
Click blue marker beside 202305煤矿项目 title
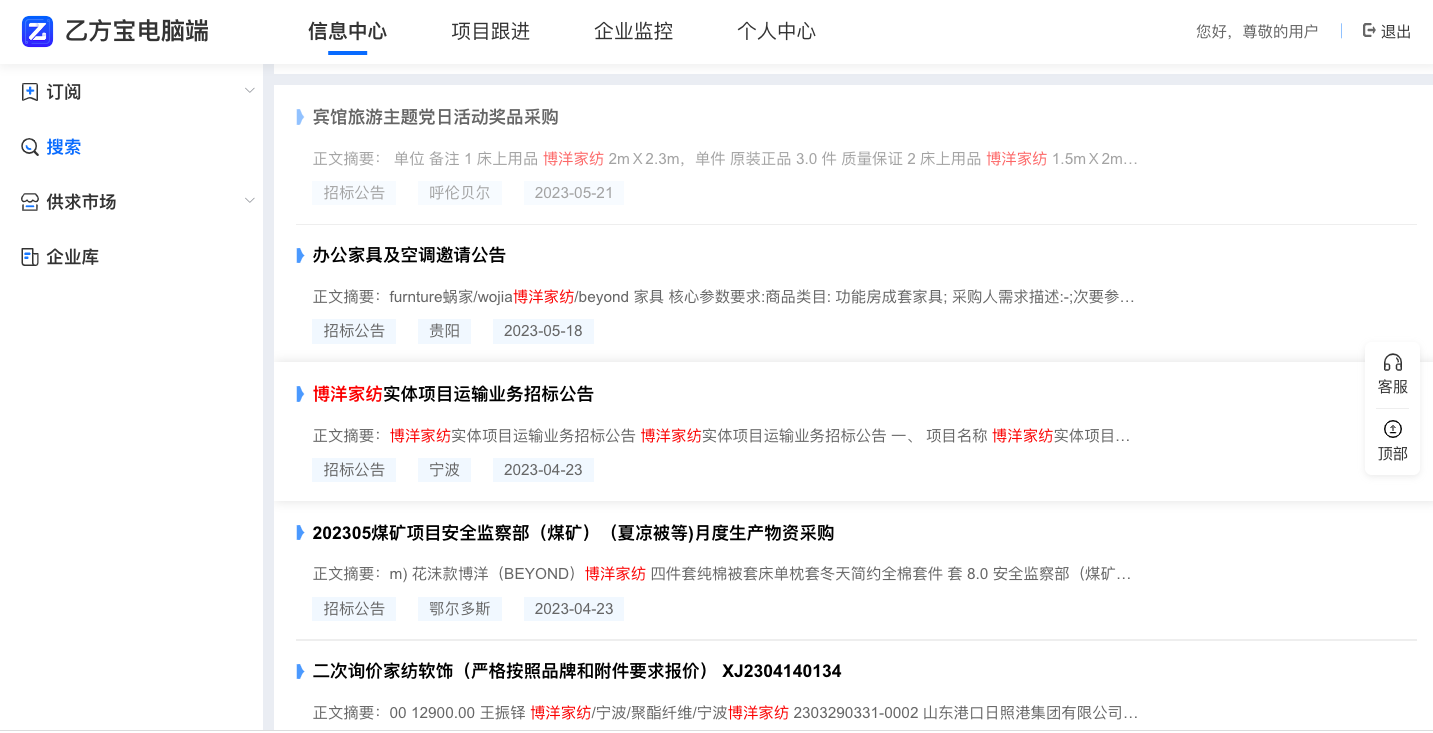tap(300, 533)
